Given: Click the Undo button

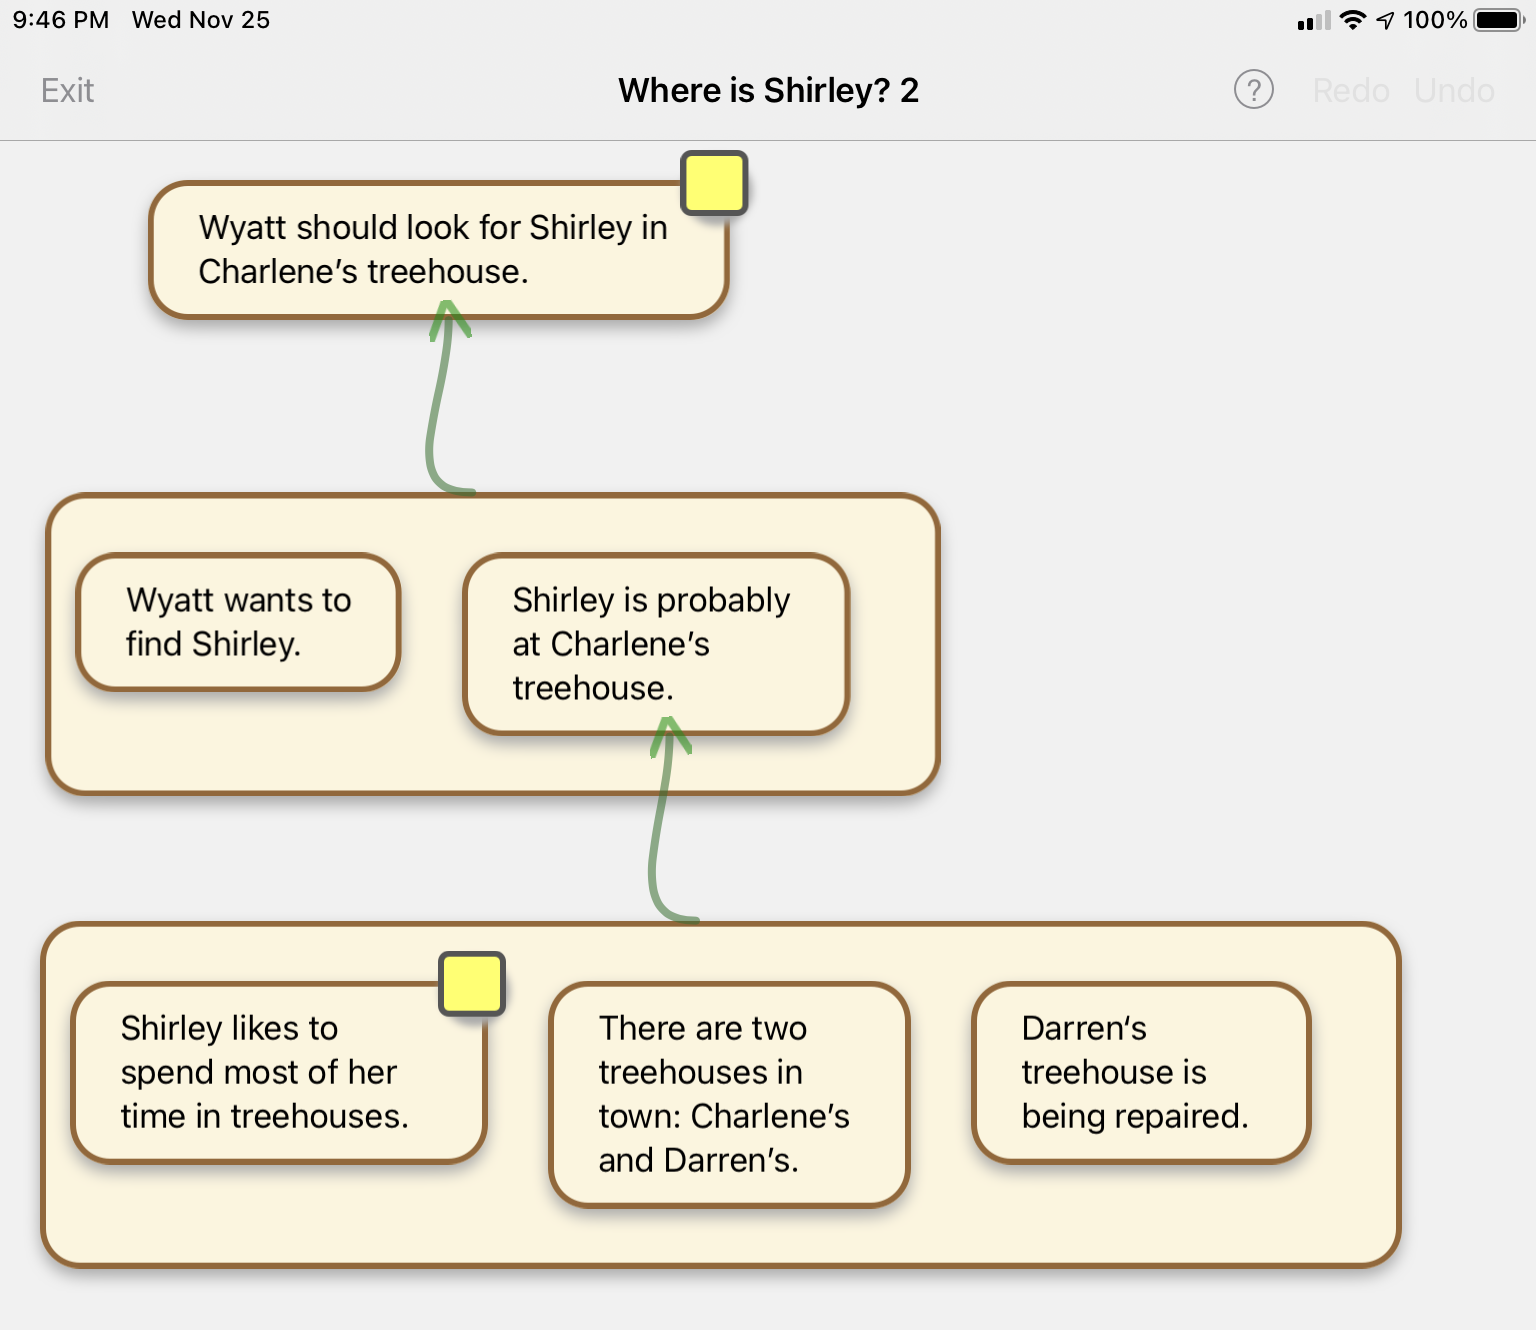Looking at the screenshot, I should pos(1455,90).
